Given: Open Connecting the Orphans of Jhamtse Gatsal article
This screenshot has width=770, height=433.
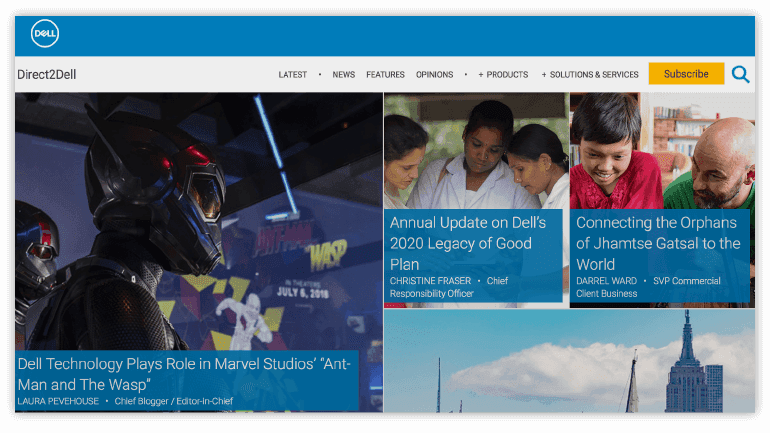Looking at the screenshot, I should pos(658,244).
